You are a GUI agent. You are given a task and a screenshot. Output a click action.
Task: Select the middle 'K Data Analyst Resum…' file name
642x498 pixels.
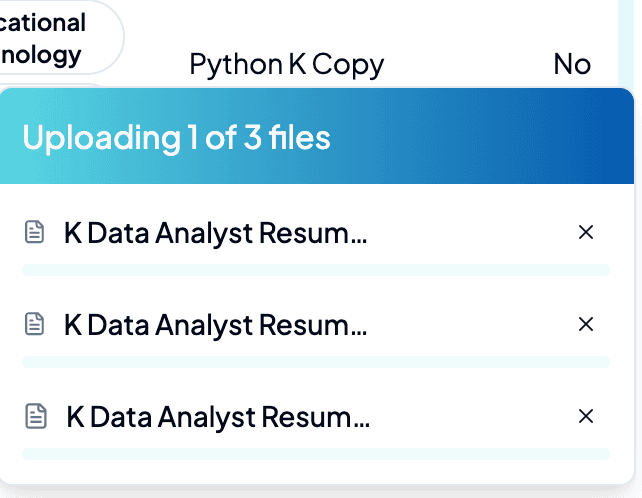pos(215,325)
